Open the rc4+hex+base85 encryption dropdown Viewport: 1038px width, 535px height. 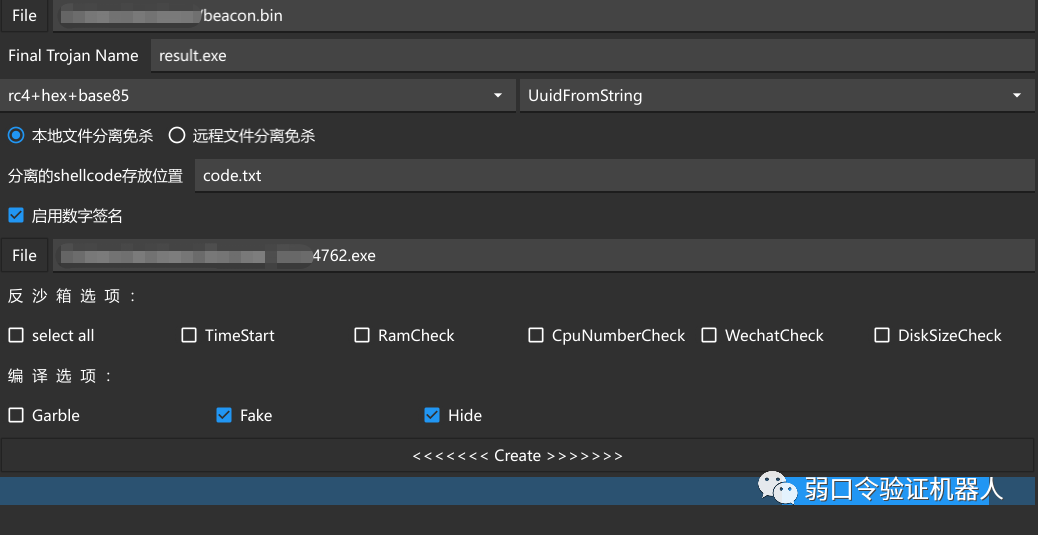coord(257,96)
